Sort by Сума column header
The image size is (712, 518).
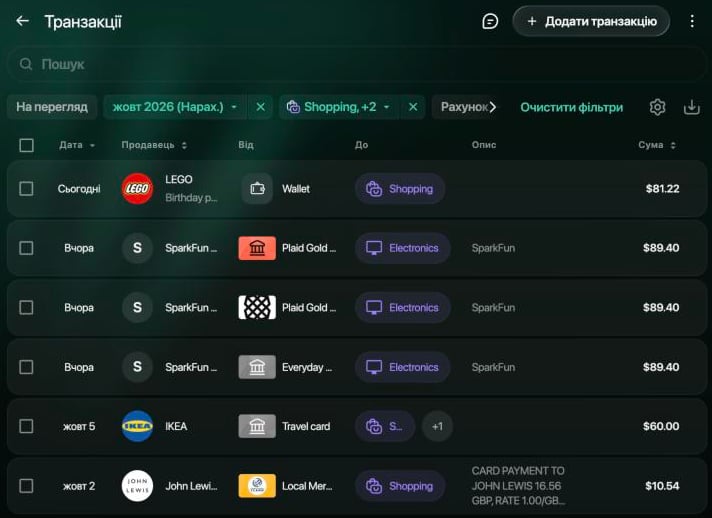tap(657, 145)
